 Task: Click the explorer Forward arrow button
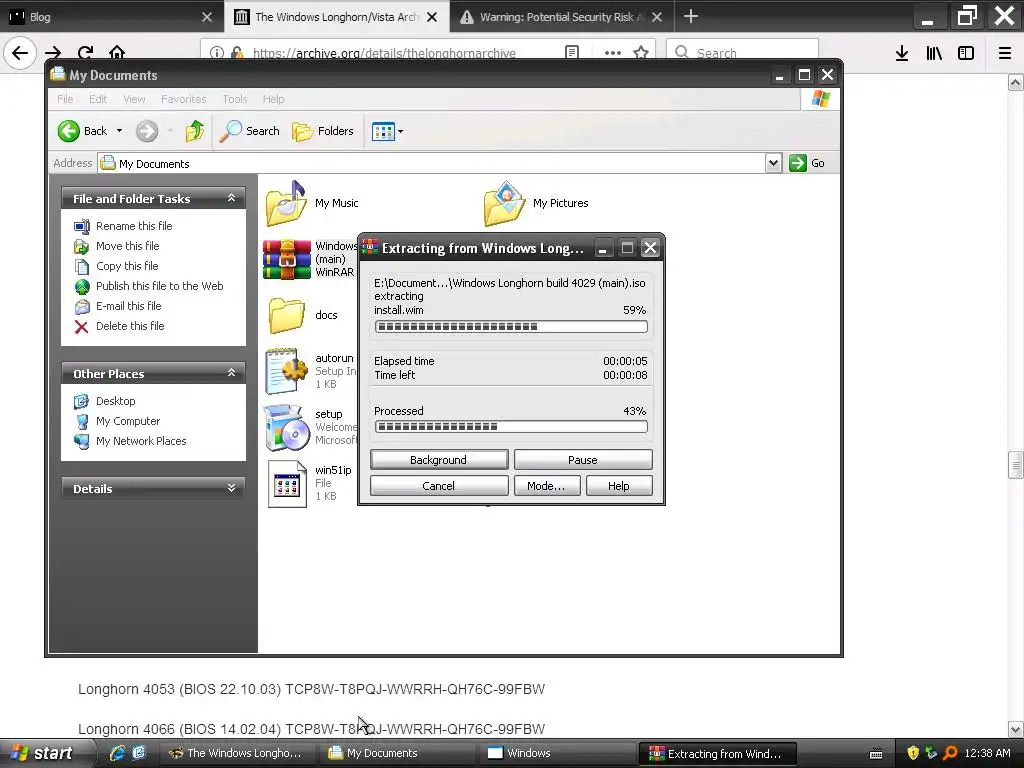tap(147, 131)
